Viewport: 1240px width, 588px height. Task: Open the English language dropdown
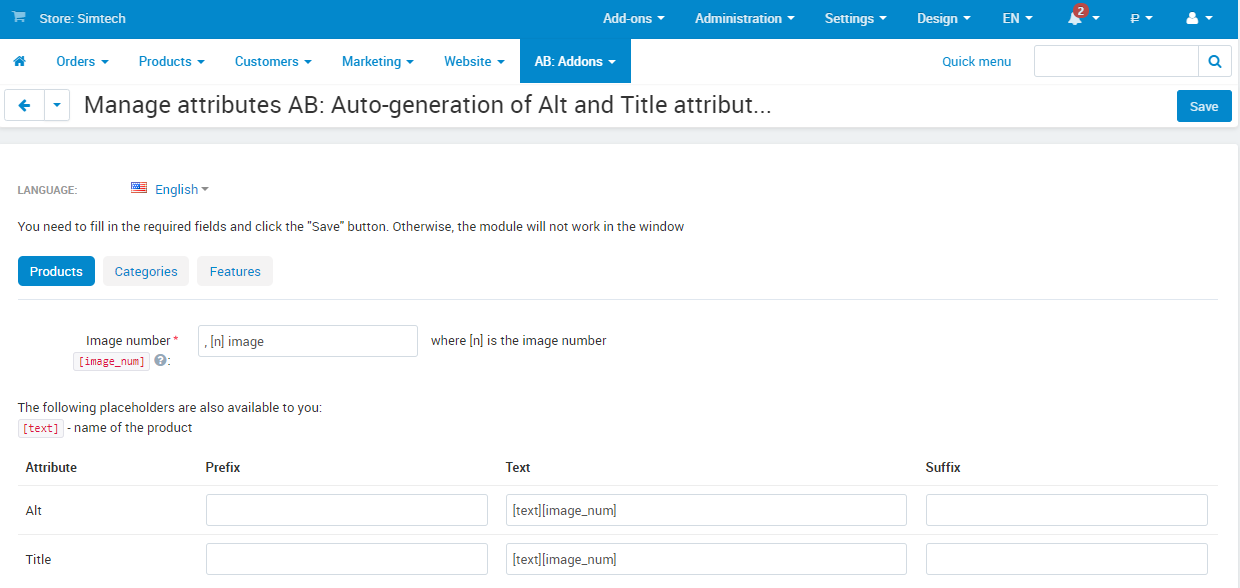point(180,189)
